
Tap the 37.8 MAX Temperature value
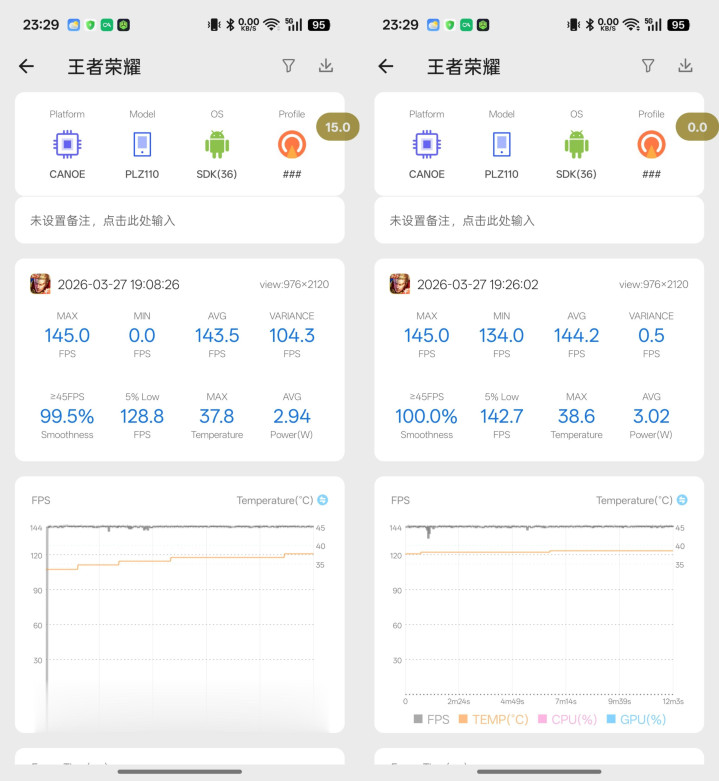217,416
